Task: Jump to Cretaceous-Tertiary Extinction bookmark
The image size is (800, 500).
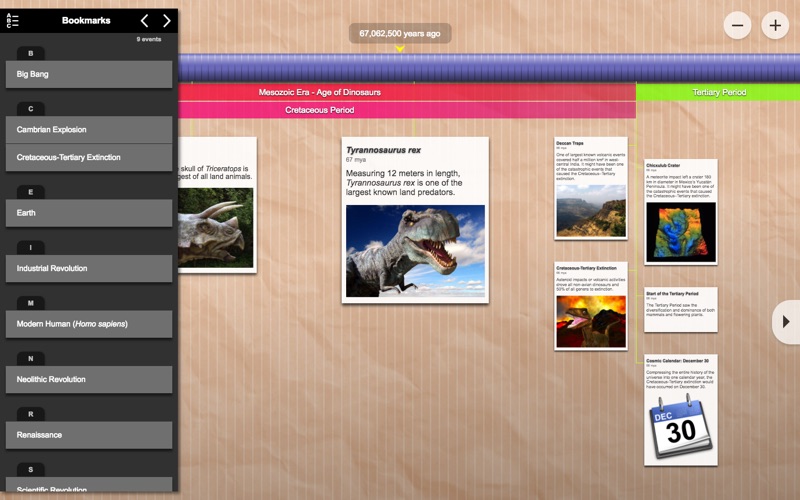Action: (89, 157)
